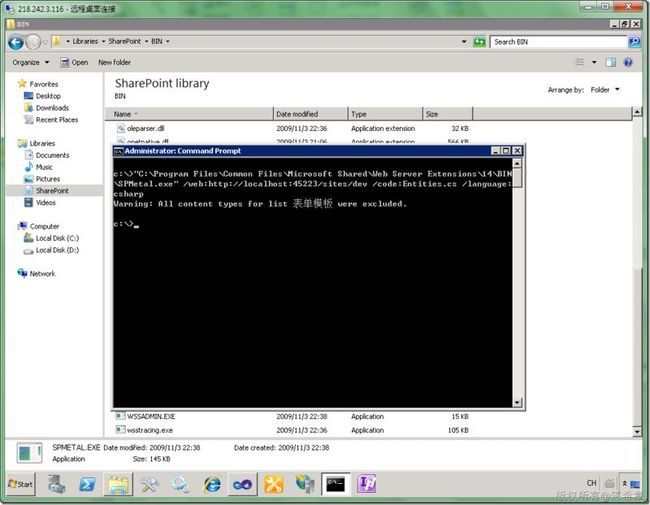
Task: Toggle the preview pane icon
Action: tap(610, 62)
